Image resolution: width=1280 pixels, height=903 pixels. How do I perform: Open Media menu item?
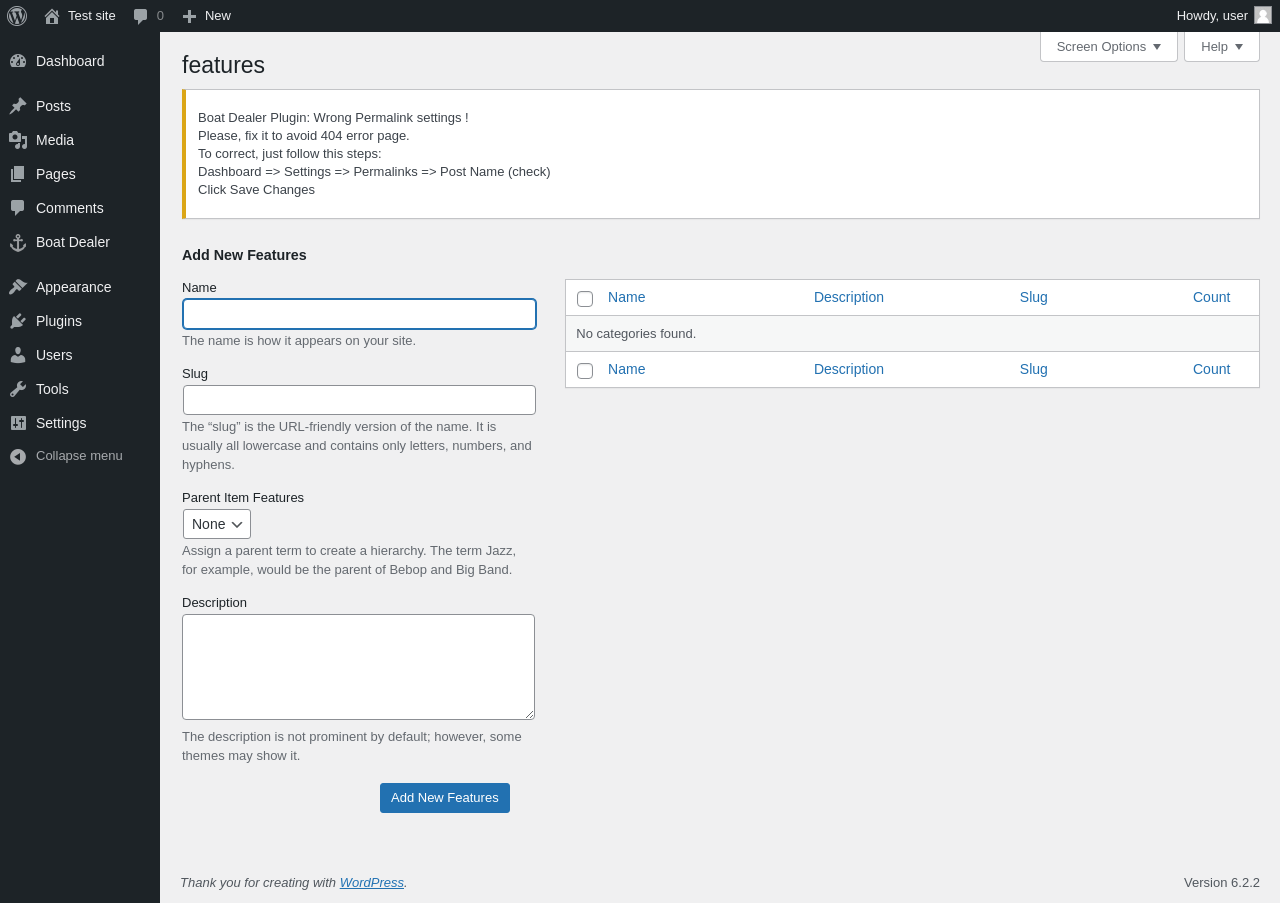tap(80, 140)
